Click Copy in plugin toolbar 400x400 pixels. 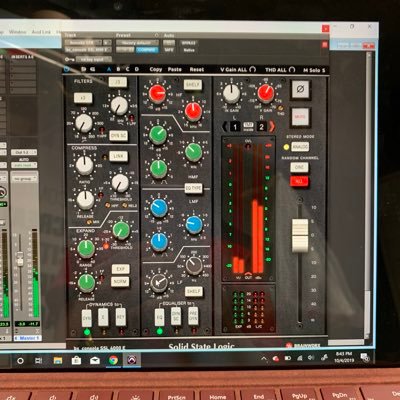pos(156,69)
